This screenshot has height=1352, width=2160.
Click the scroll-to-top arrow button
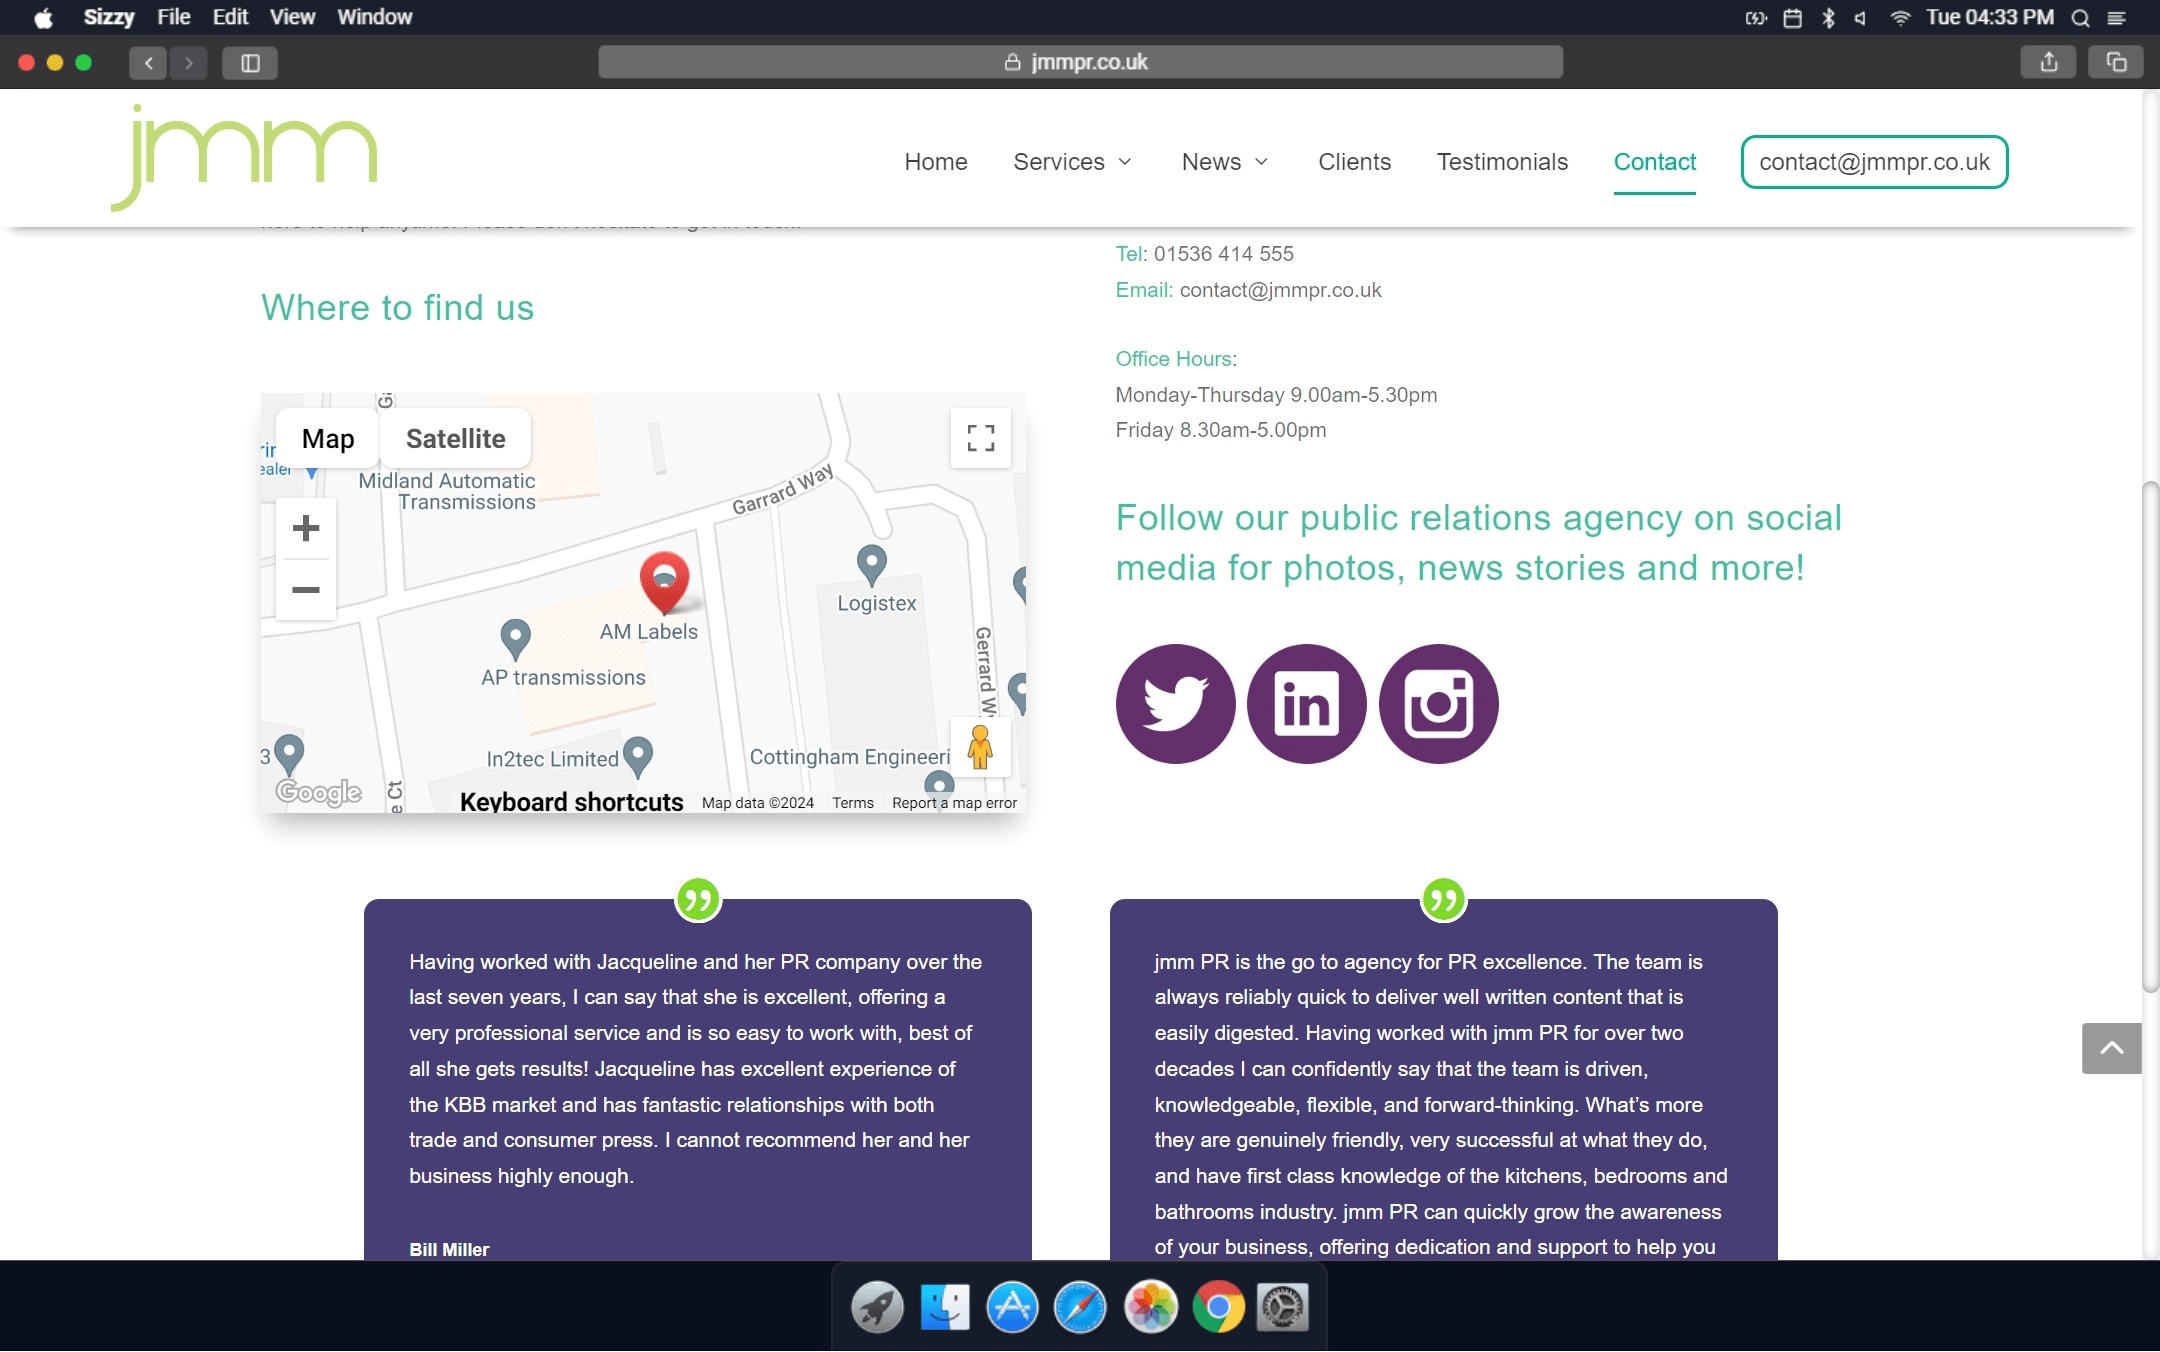click(x=2111, y=1048)
